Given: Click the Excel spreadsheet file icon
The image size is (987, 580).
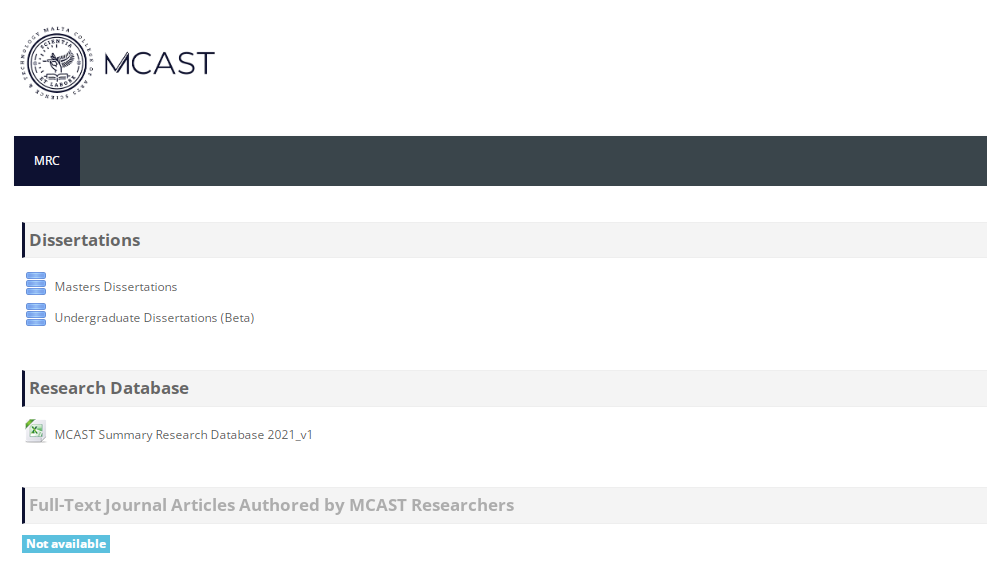Looking at the screenshot, I should click(x=36, y=432).
